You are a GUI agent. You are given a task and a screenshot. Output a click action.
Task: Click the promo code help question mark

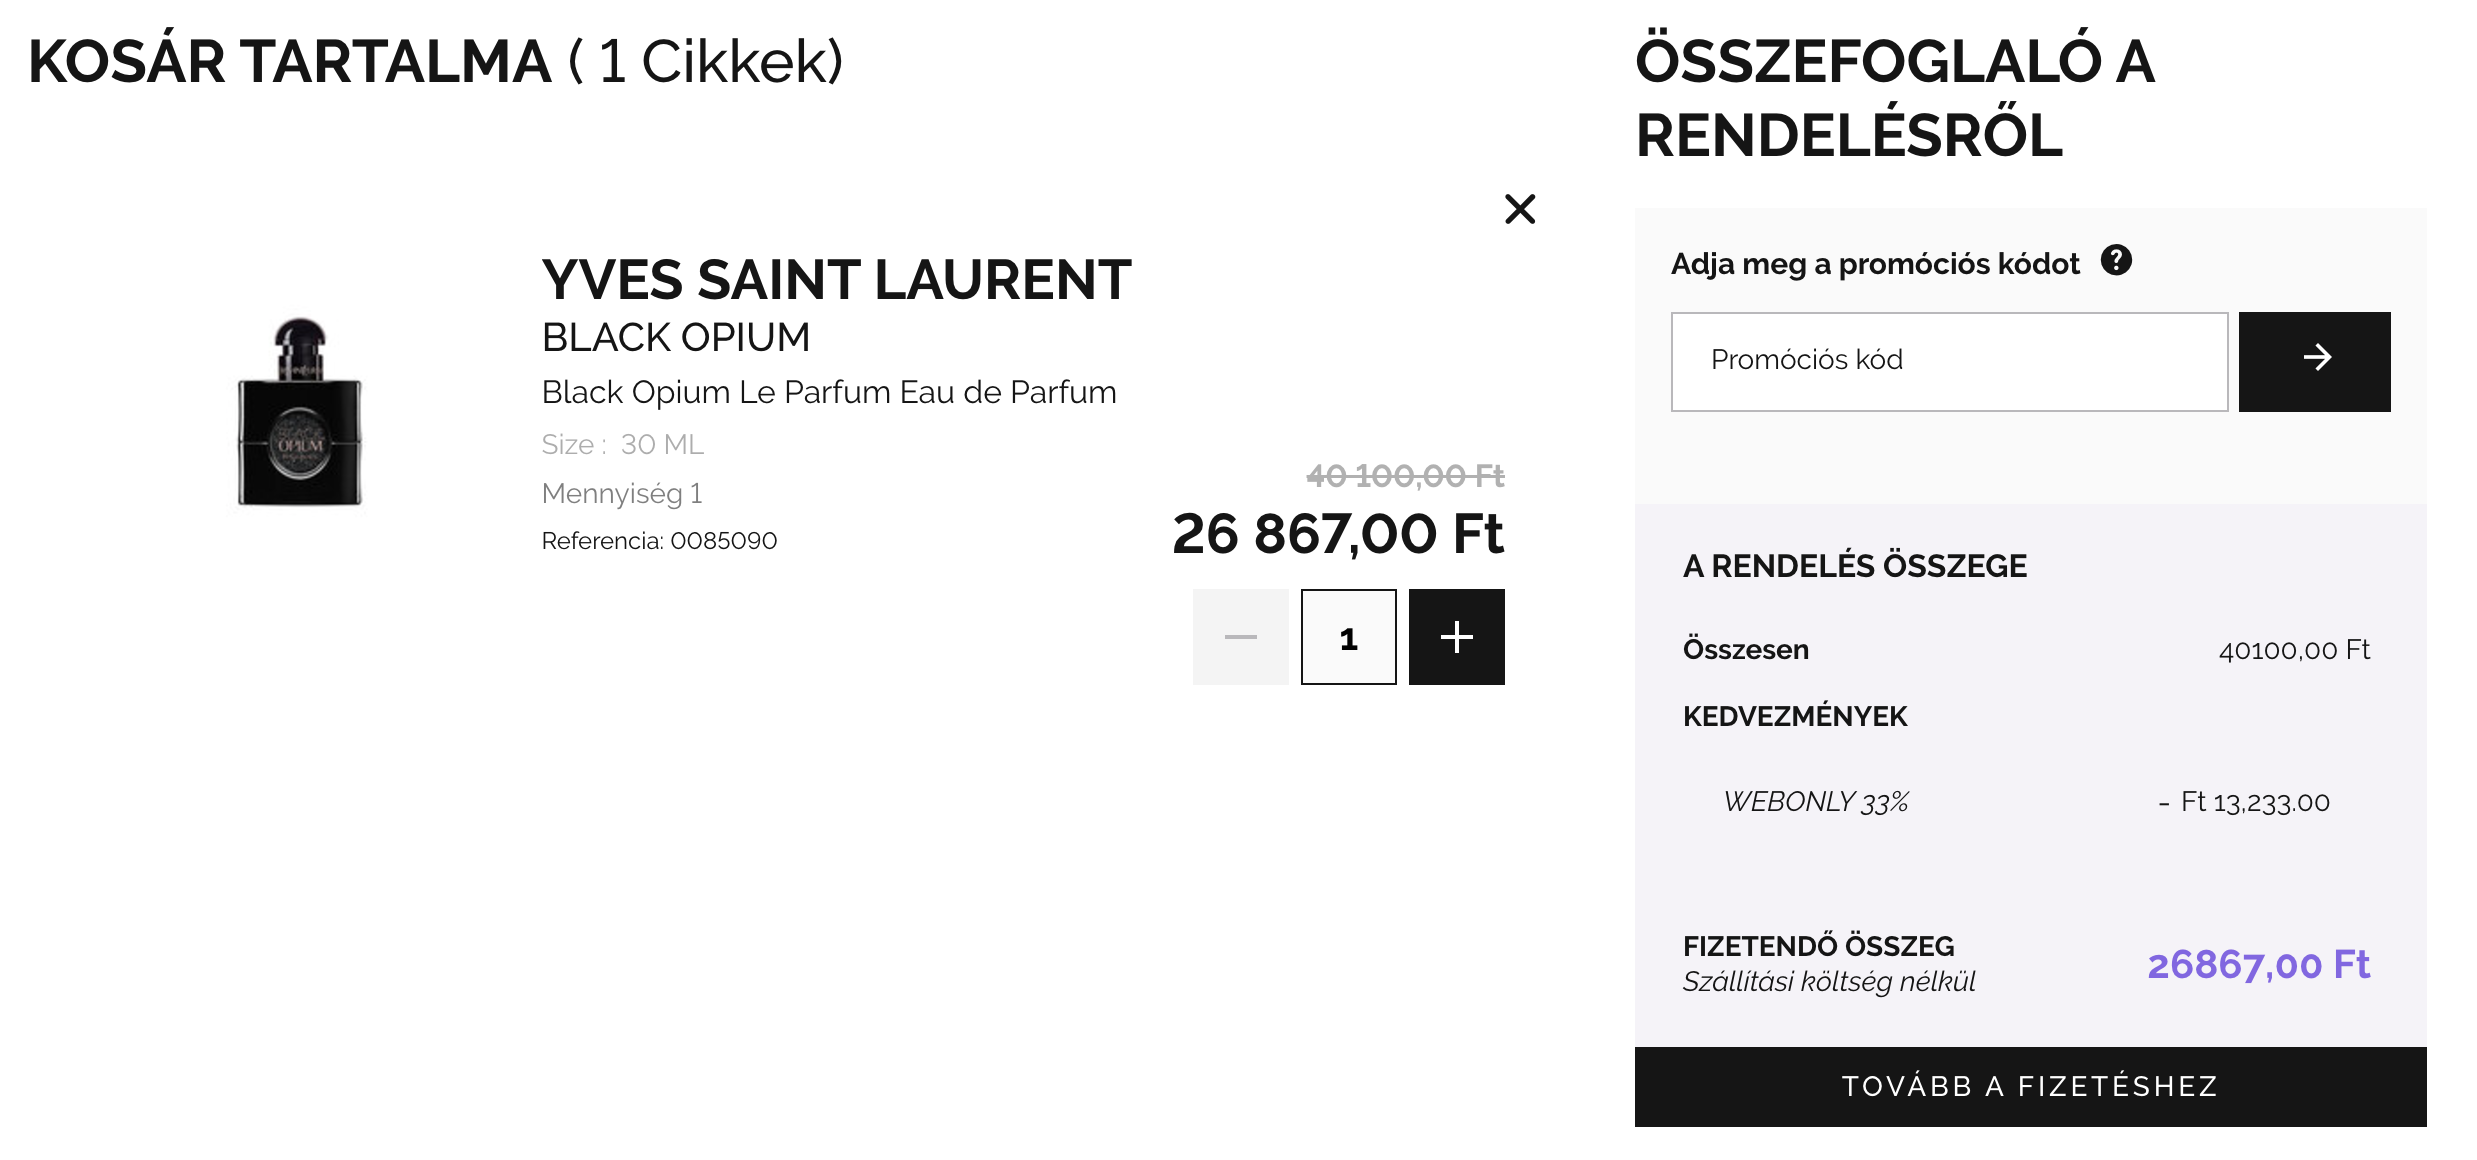pyautogui.click(x=2116, y=260)
